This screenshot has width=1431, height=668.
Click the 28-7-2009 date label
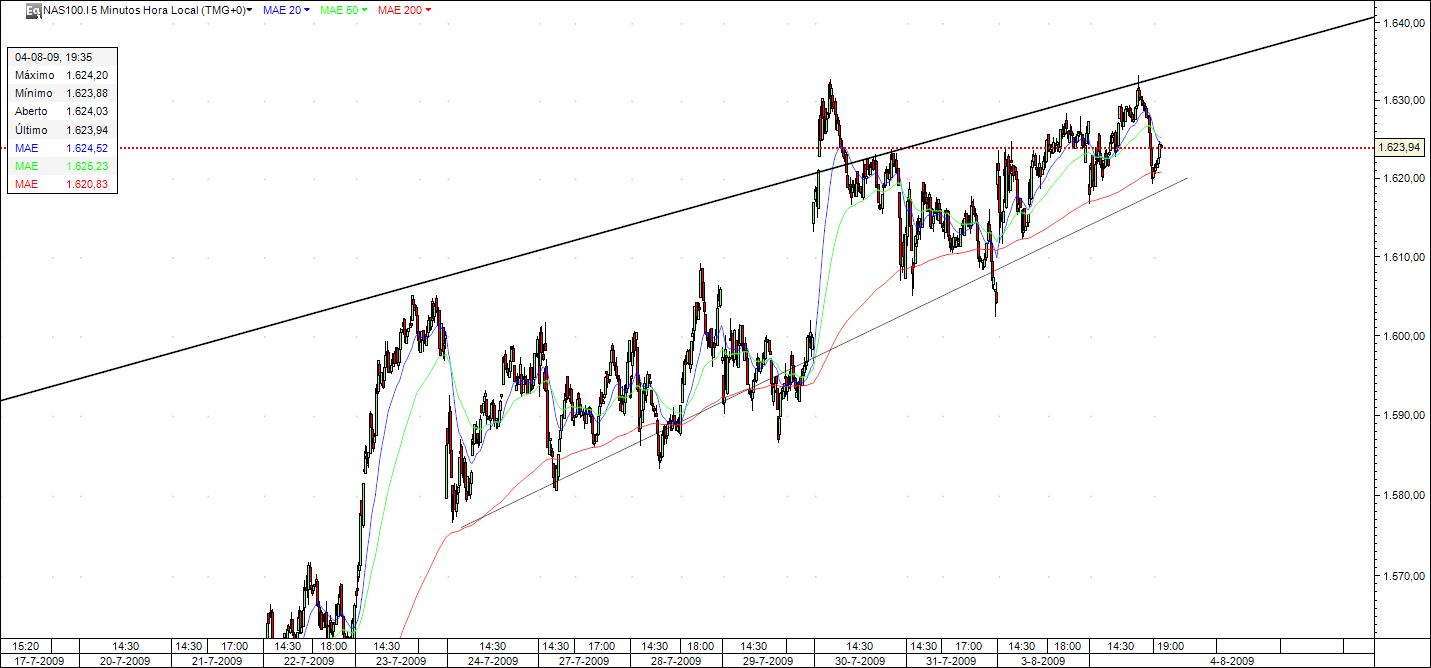pos(675,661)
